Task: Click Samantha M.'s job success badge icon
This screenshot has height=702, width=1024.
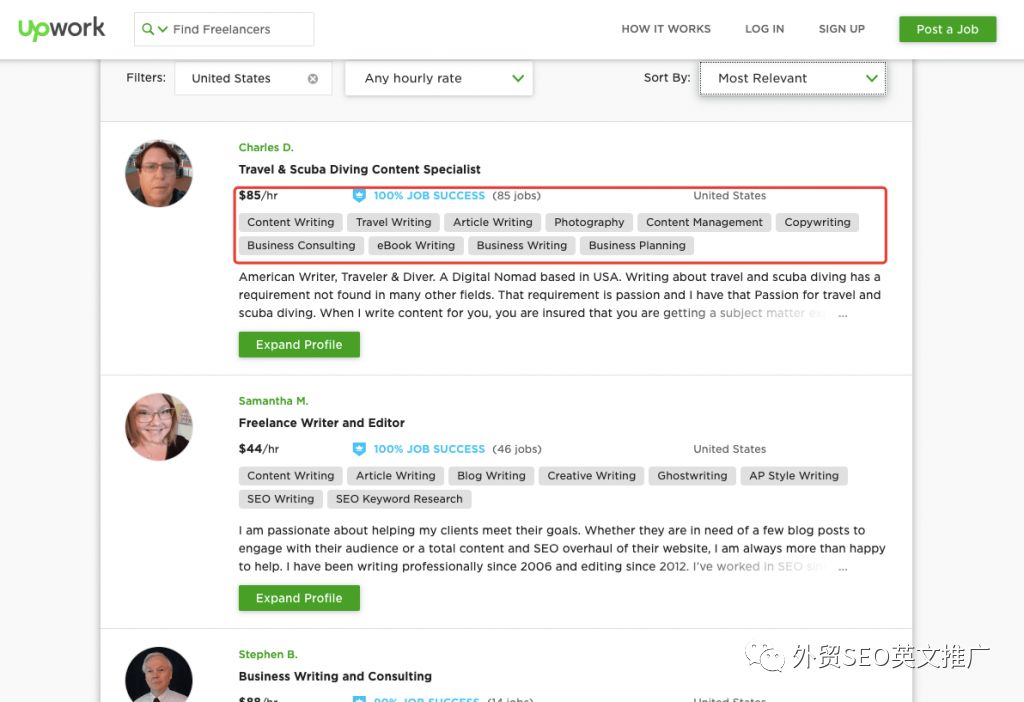Action: click(x=359, y=449)
